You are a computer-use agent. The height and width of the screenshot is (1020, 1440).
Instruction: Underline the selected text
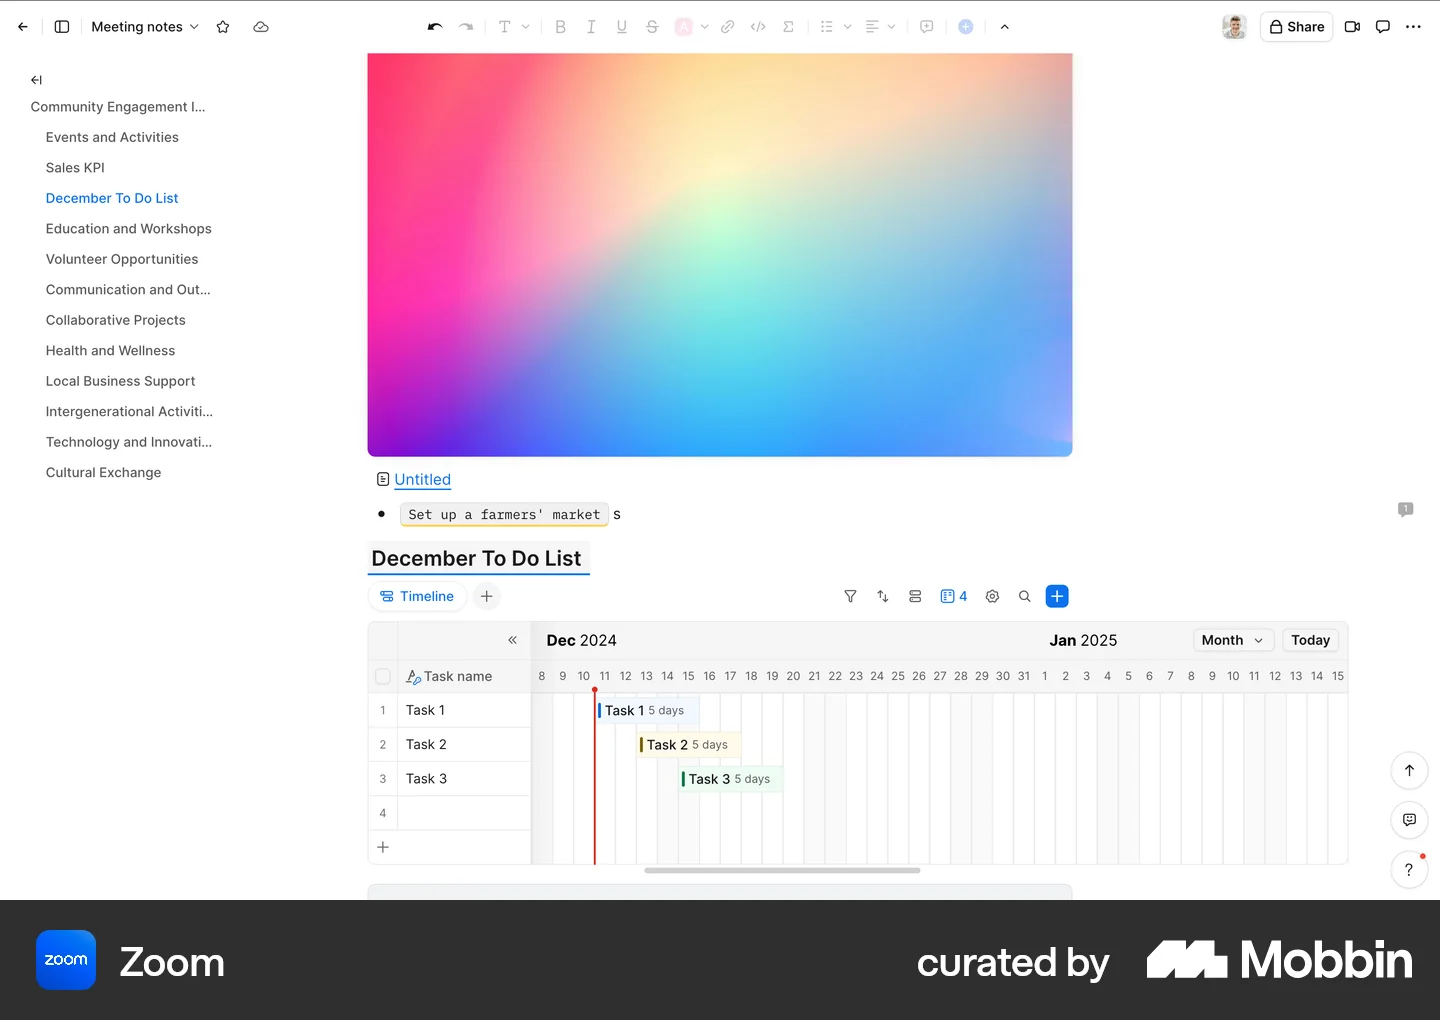coord(622,27)
